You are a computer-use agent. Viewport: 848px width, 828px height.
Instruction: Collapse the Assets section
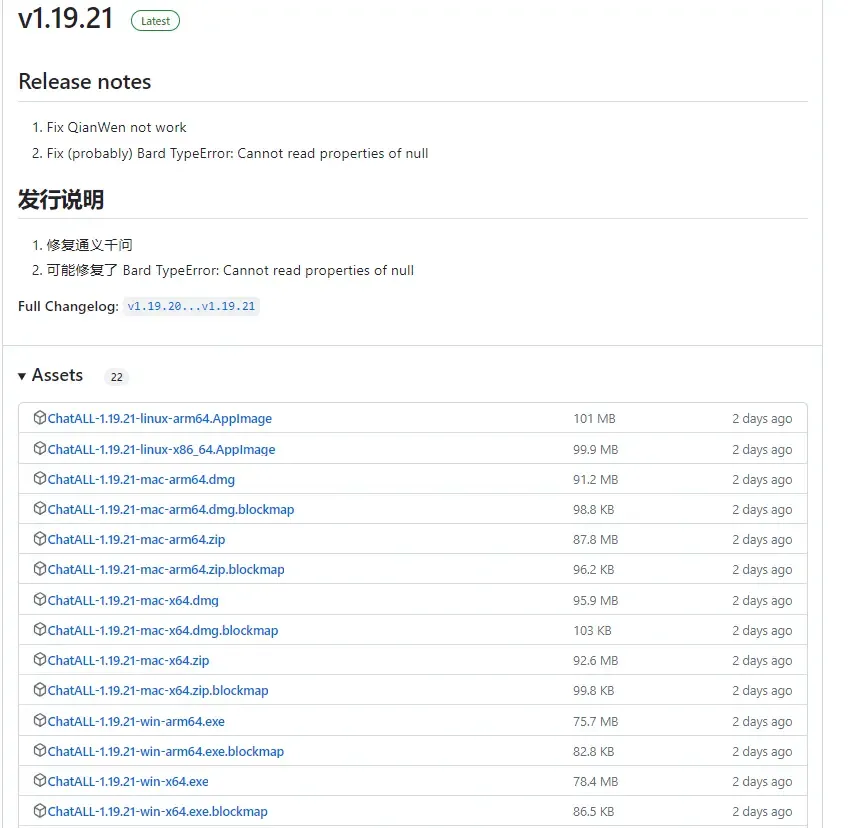click(x=50, y=375)
